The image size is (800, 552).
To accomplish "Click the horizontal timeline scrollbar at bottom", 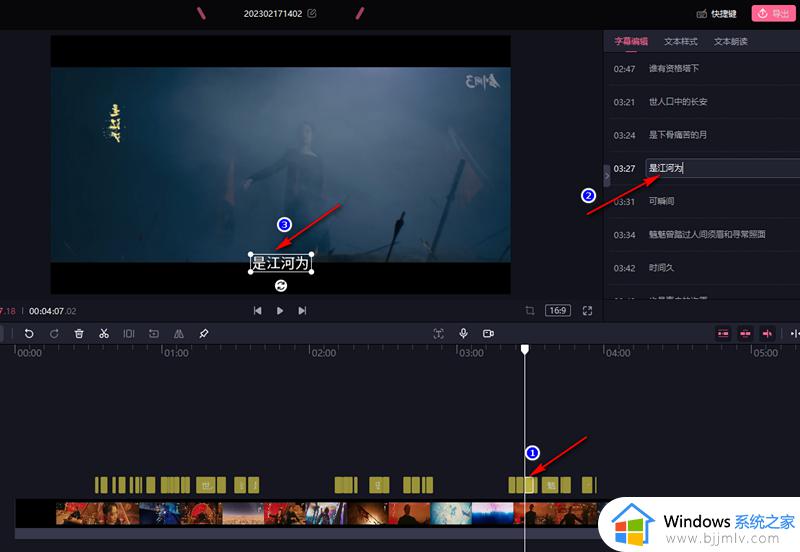I will tap(306, 534).
